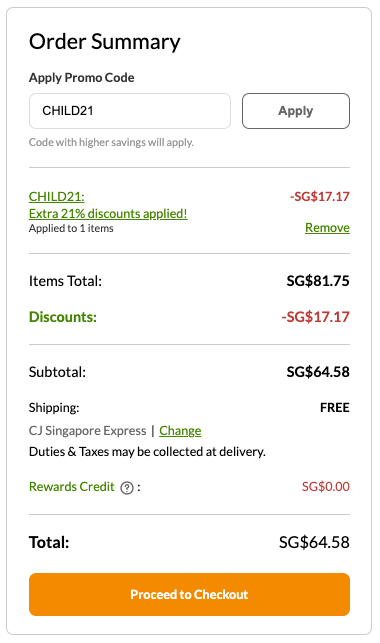The width and height of the screenshot is (380, 643).
Task: Select the Discounts label text
Action: pyautogui.click(x=63, y=317)
